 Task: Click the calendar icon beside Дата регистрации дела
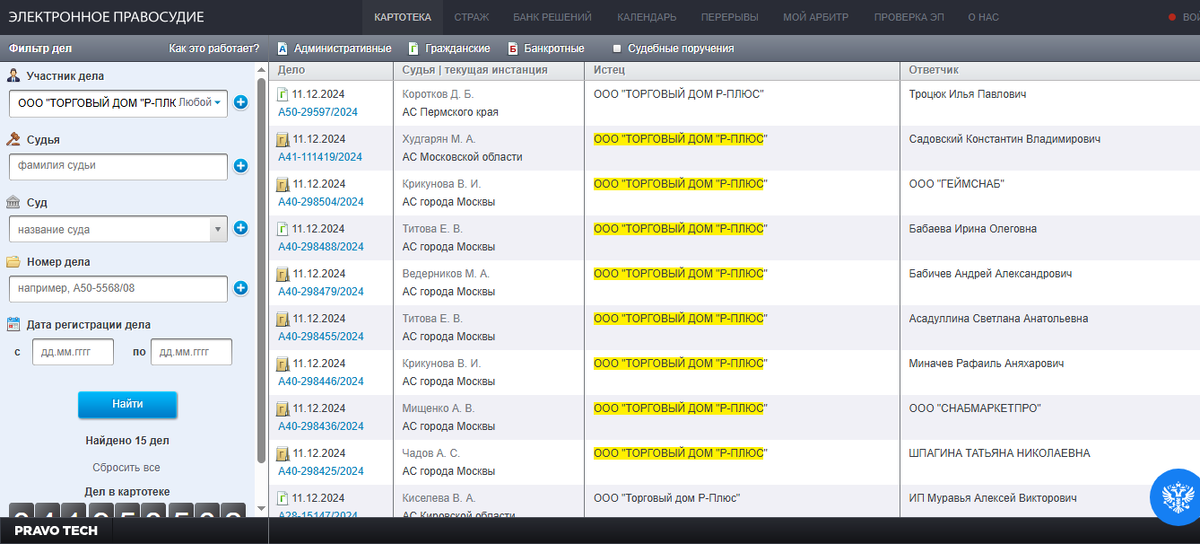[14, 324]
